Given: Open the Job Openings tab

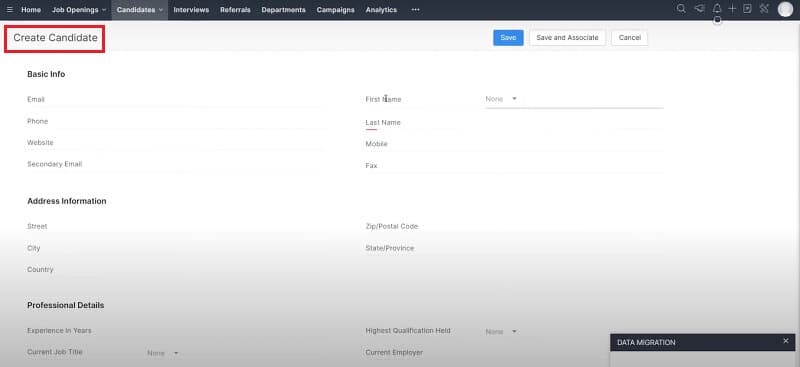Looking at the screenshot, I should click(75, 10).
